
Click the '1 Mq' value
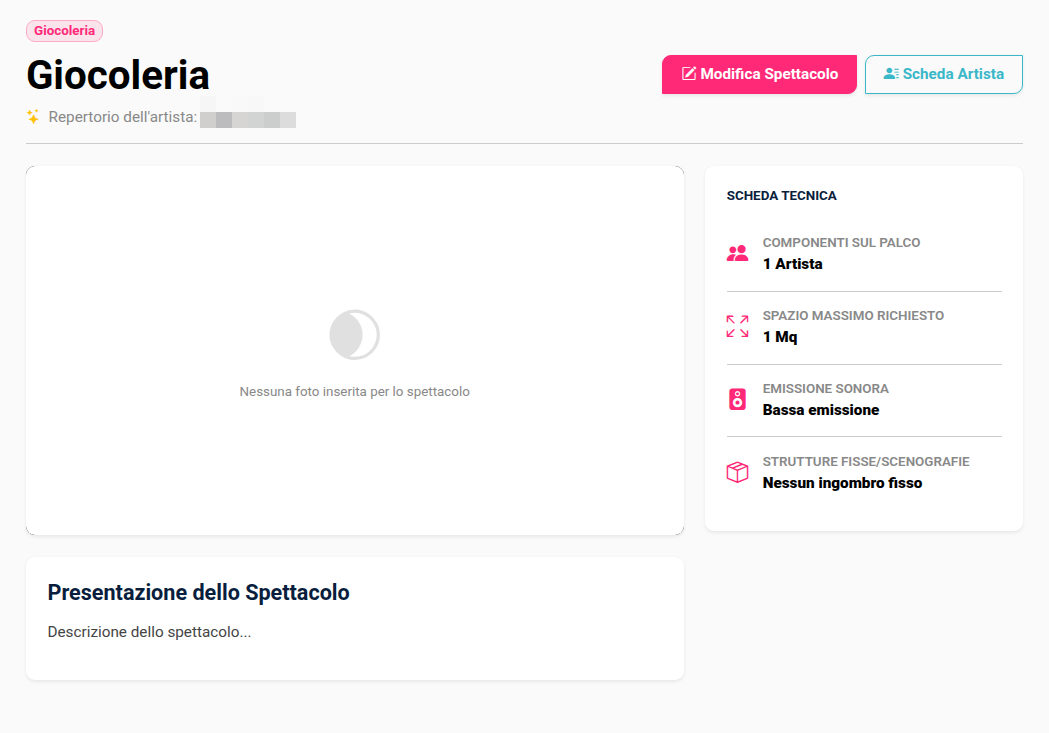[780, 337]
